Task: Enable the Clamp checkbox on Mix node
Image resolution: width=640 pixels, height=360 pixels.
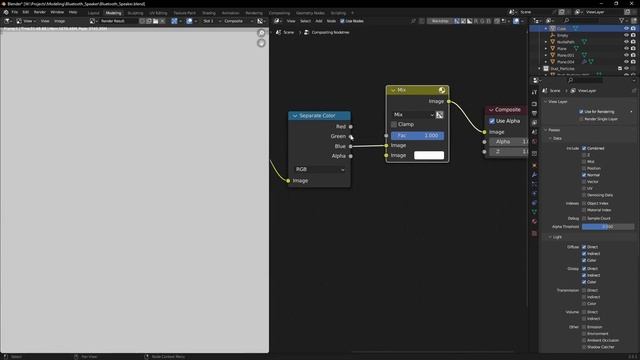Action: coord(394,124)
